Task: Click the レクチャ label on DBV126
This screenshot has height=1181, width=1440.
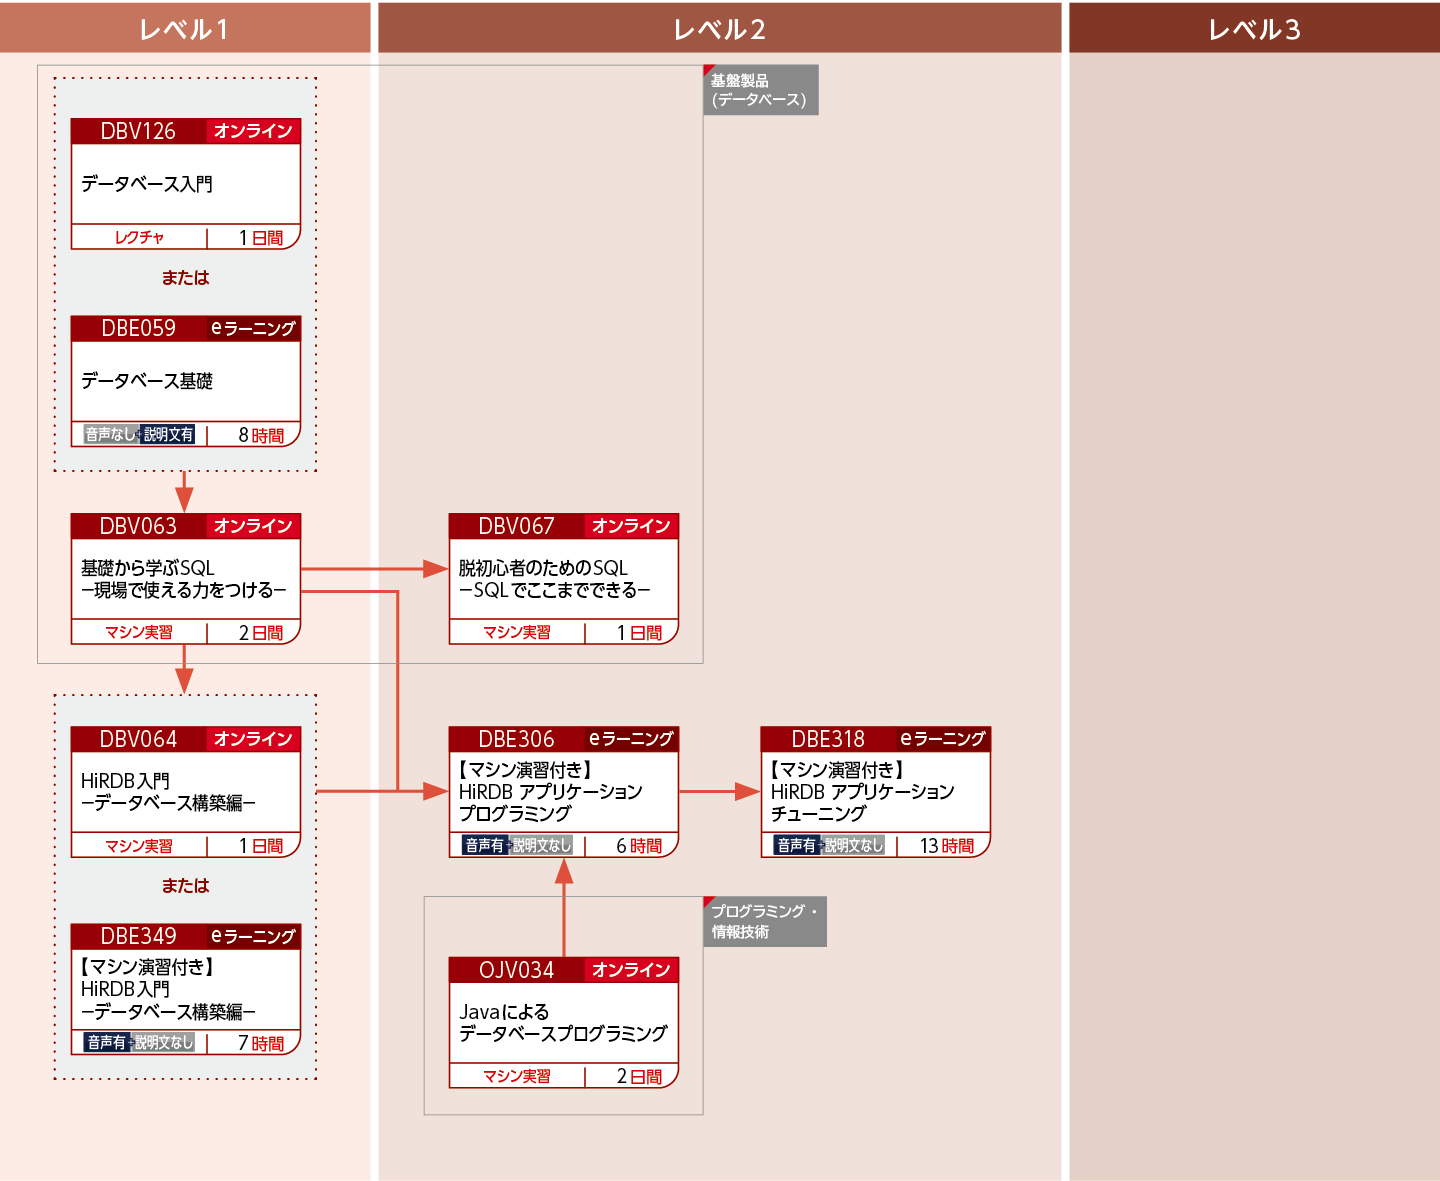Action: point(139,237)
